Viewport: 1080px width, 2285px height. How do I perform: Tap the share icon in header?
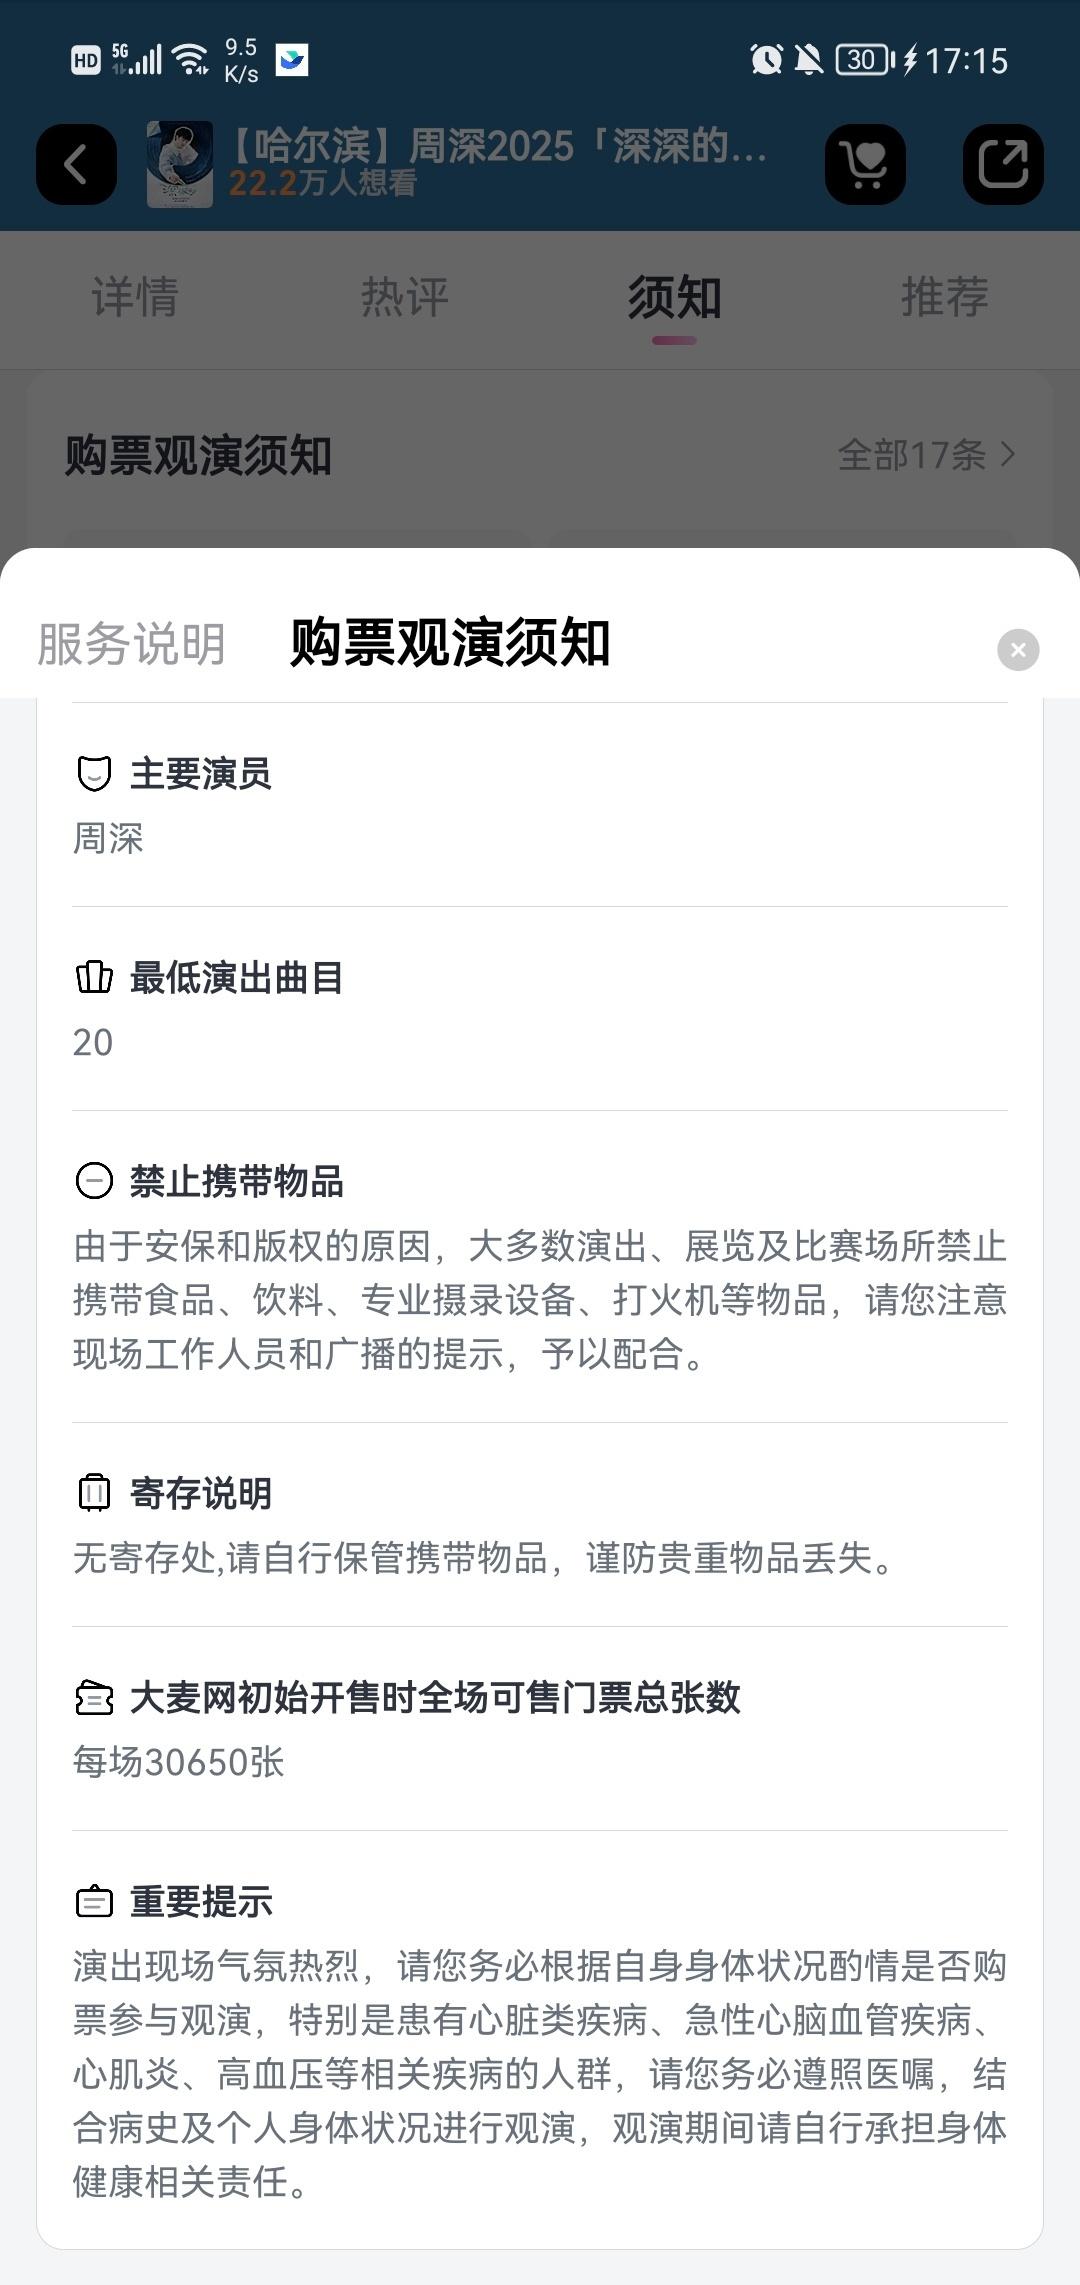(x=1003, y=164)
